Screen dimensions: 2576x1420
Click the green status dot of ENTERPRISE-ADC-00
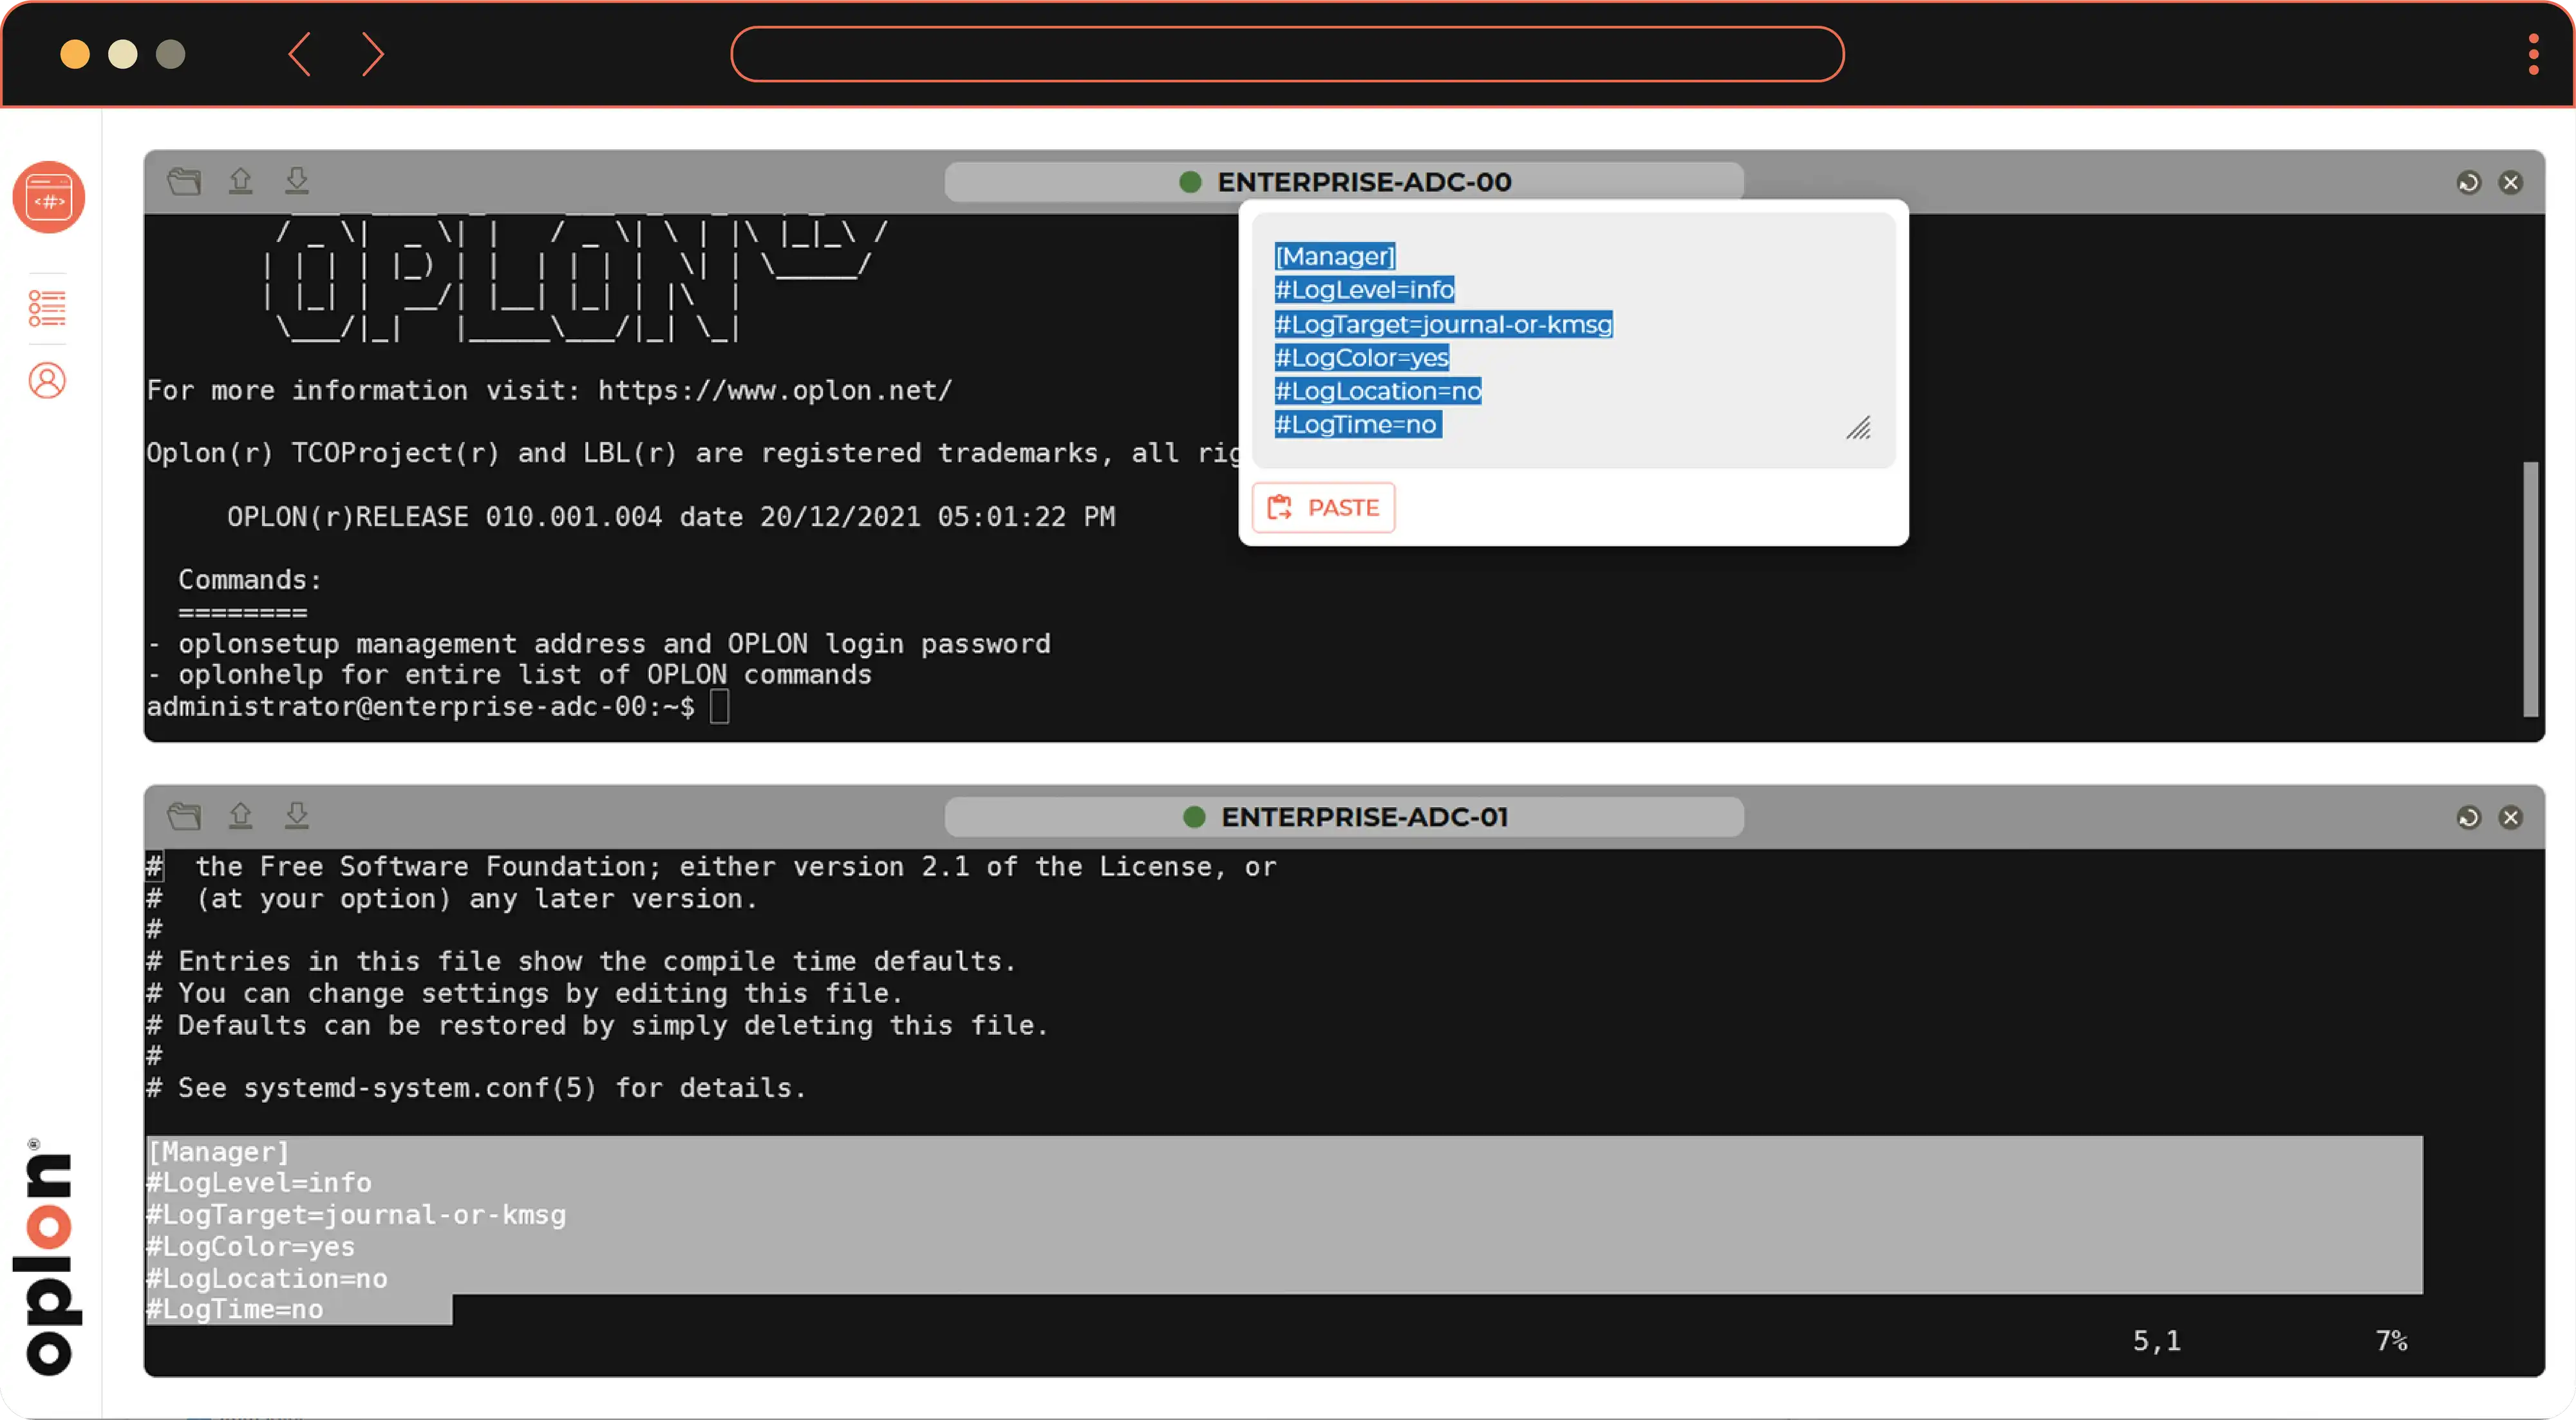pos(1189,182)
